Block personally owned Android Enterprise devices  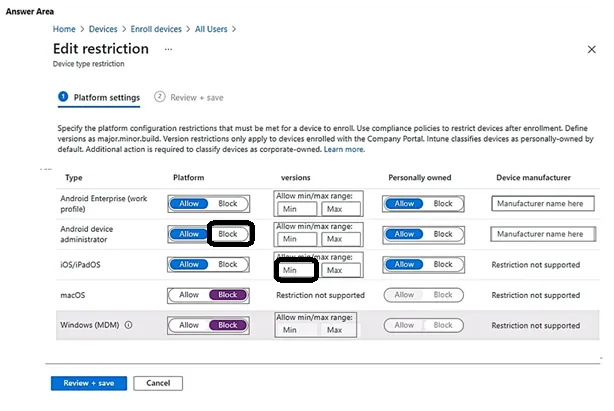tap(443, 204)
